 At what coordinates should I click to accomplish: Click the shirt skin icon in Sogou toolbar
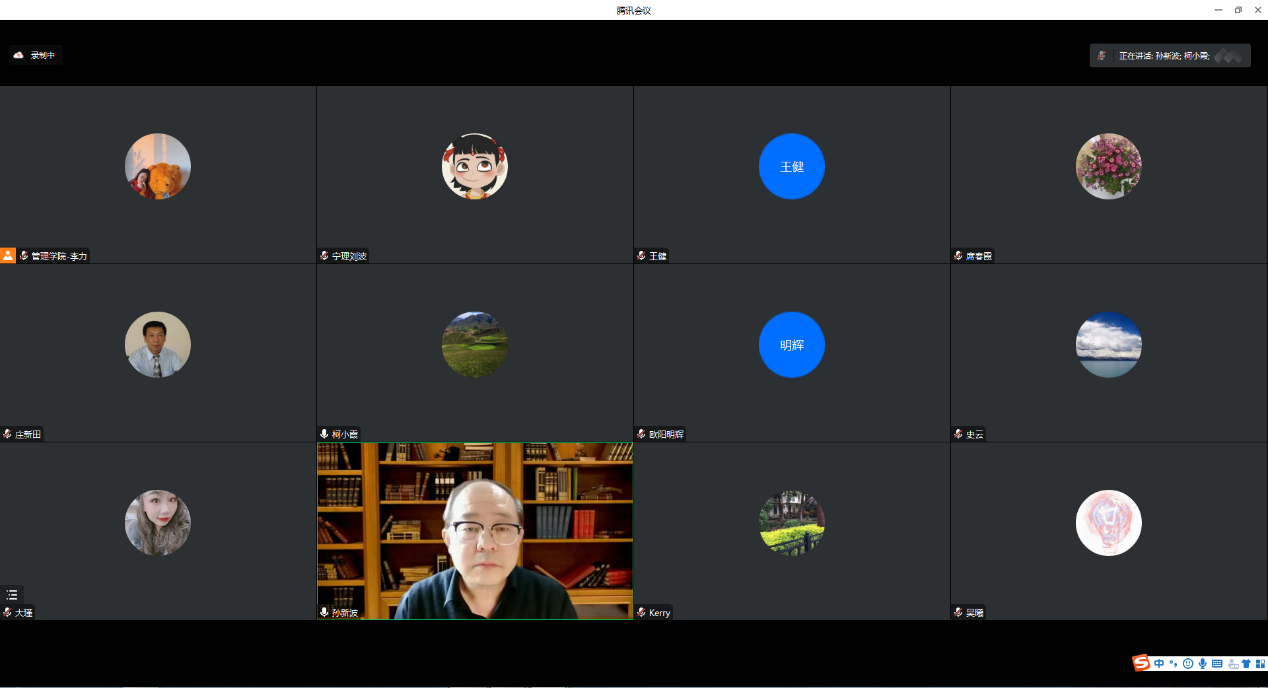[1246, 663]
